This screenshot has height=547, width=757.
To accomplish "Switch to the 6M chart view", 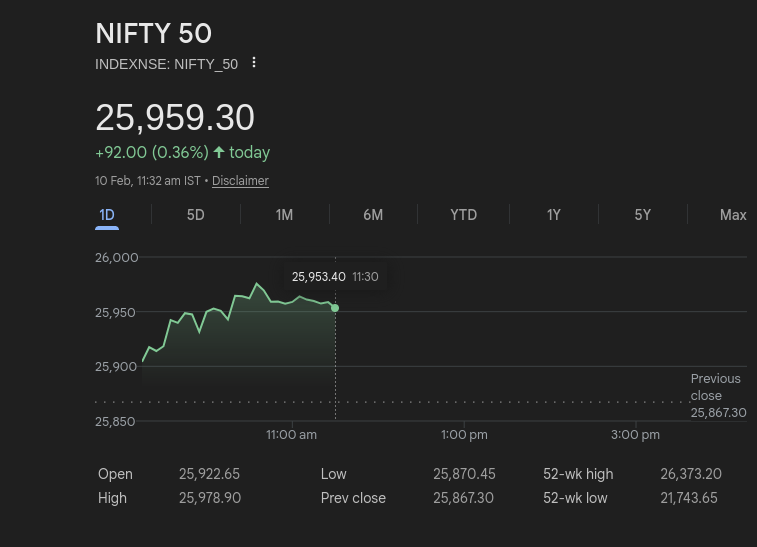I will point(373,215).
